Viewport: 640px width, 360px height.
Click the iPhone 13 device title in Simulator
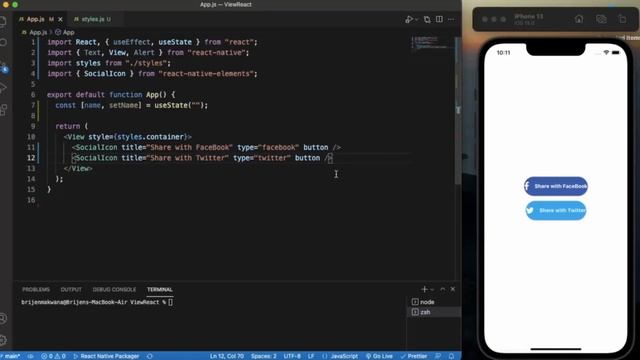click(528, 17)
